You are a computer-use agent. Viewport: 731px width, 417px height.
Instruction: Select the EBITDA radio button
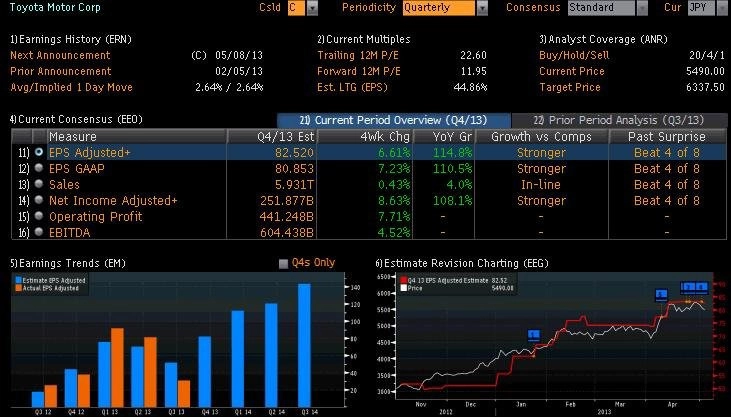39,232
